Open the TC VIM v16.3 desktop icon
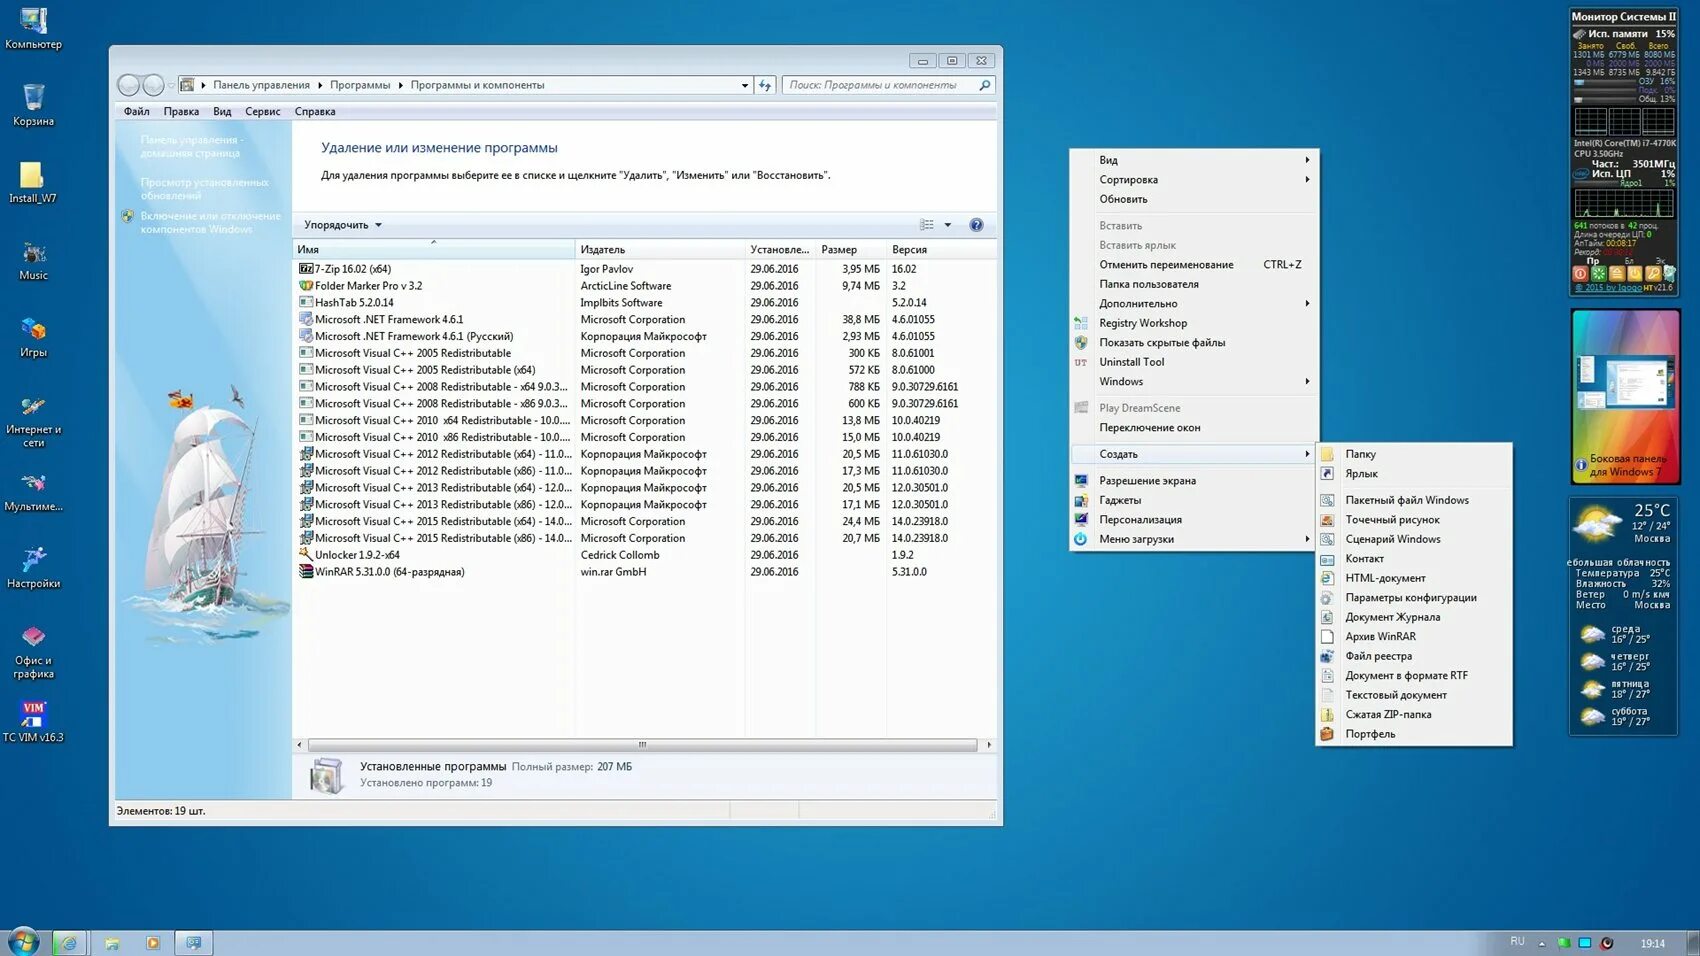 (33, 722)
